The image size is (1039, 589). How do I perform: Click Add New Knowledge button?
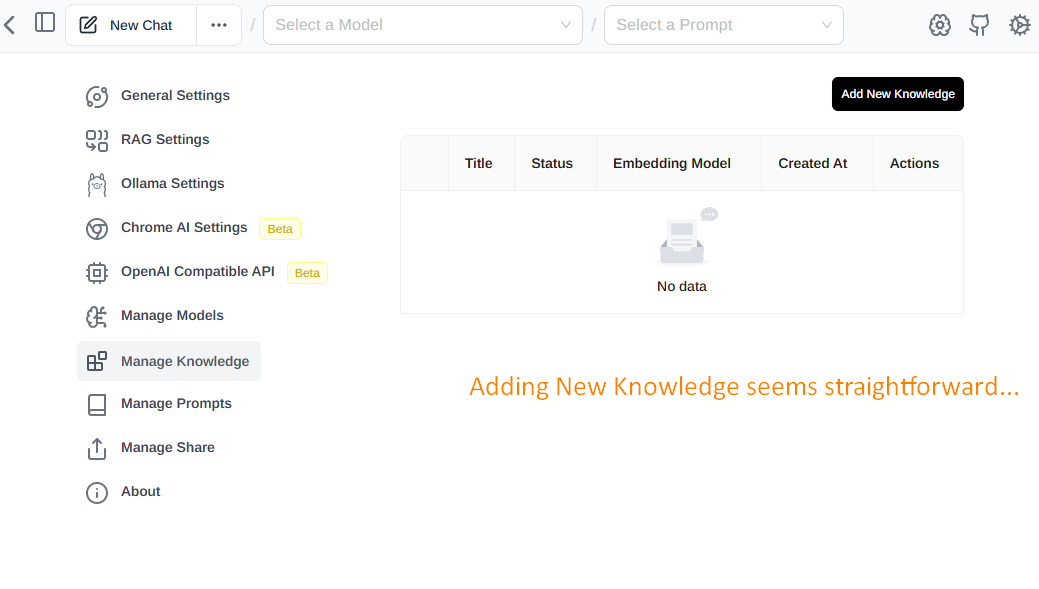pos(897,94)
